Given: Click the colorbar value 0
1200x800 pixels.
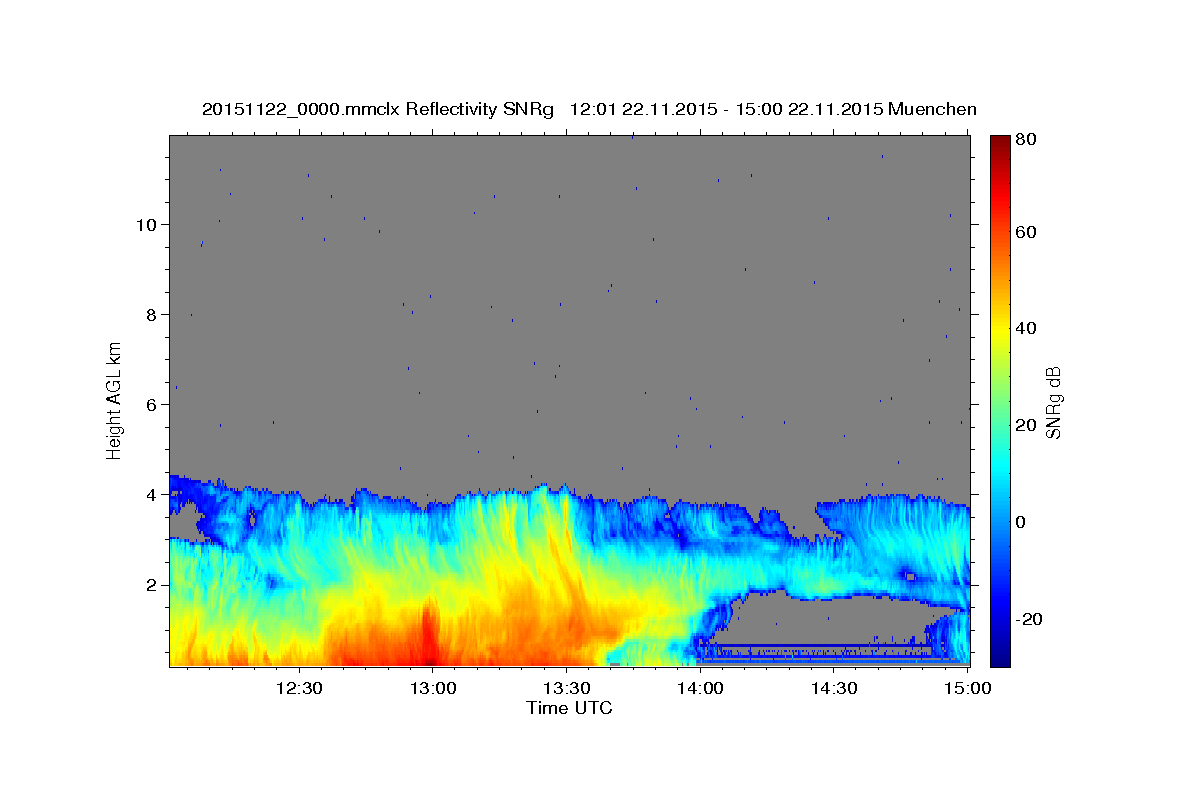Looking at the screenshot, I should [x=1021, y=522].
